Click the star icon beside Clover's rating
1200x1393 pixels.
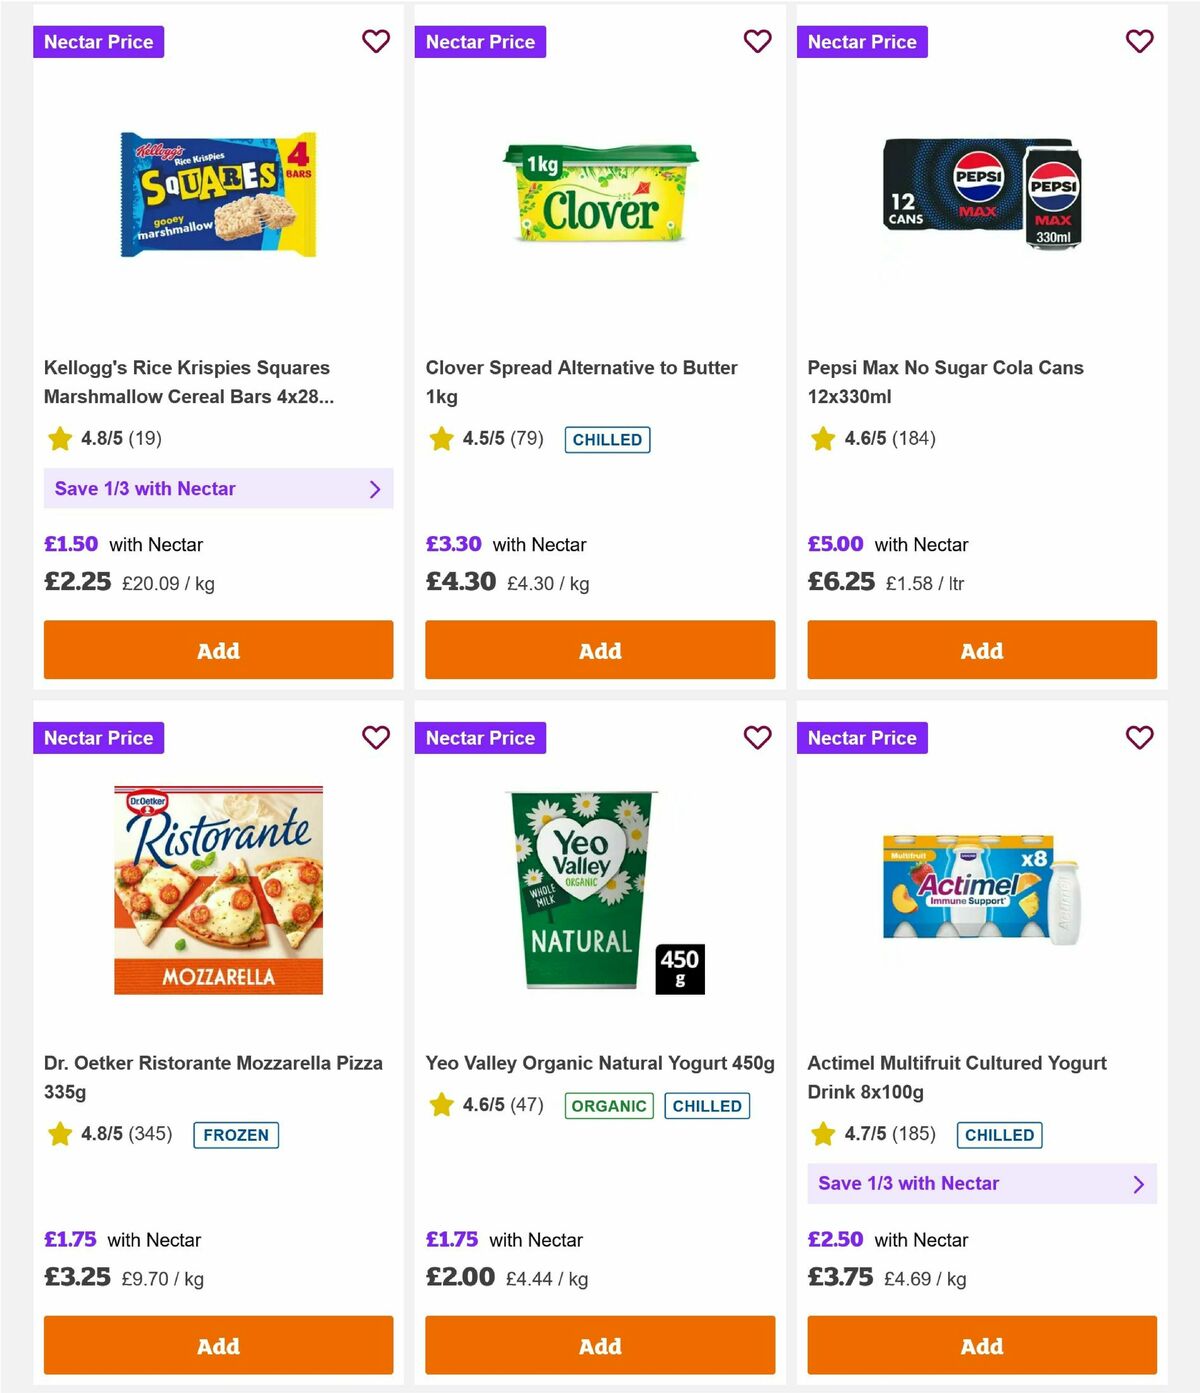[441, 438]
